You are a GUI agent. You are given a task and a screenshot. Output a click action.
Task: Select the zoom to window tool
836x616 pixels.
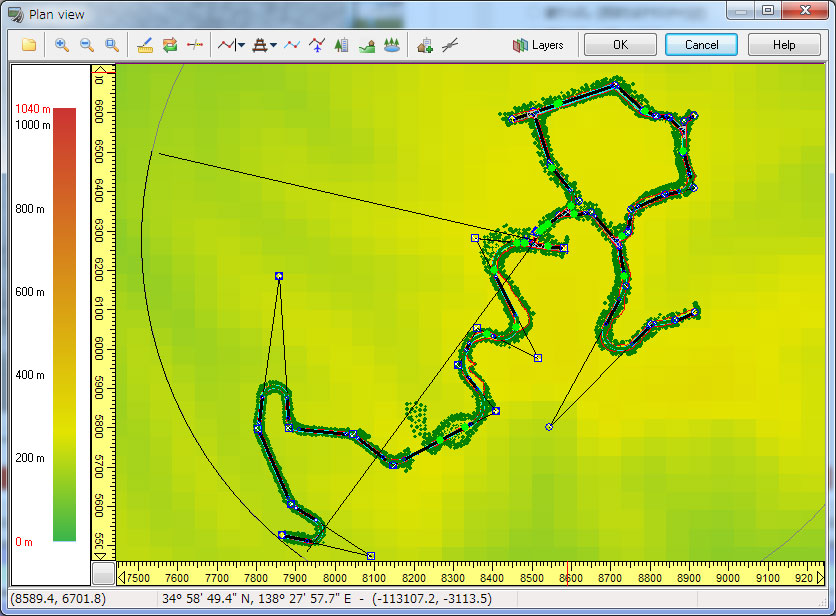(x=112, y=45)
